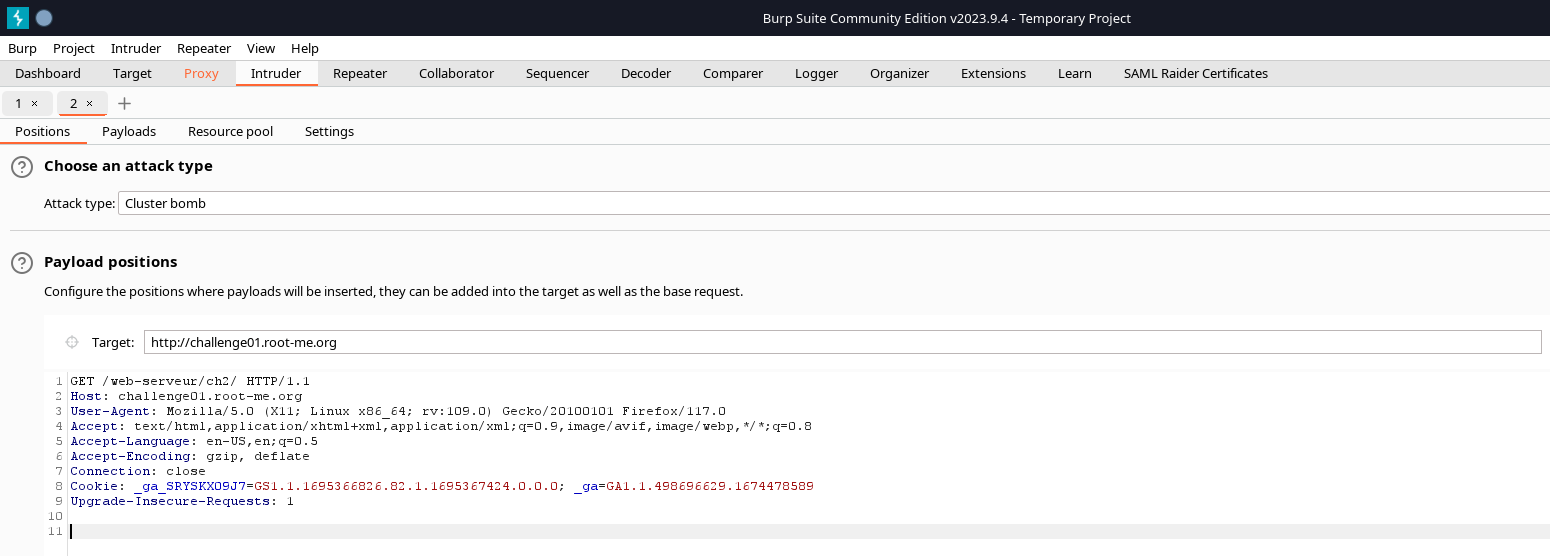Switch to the Target tab
Screen dimensions: 1550x556
132,73
